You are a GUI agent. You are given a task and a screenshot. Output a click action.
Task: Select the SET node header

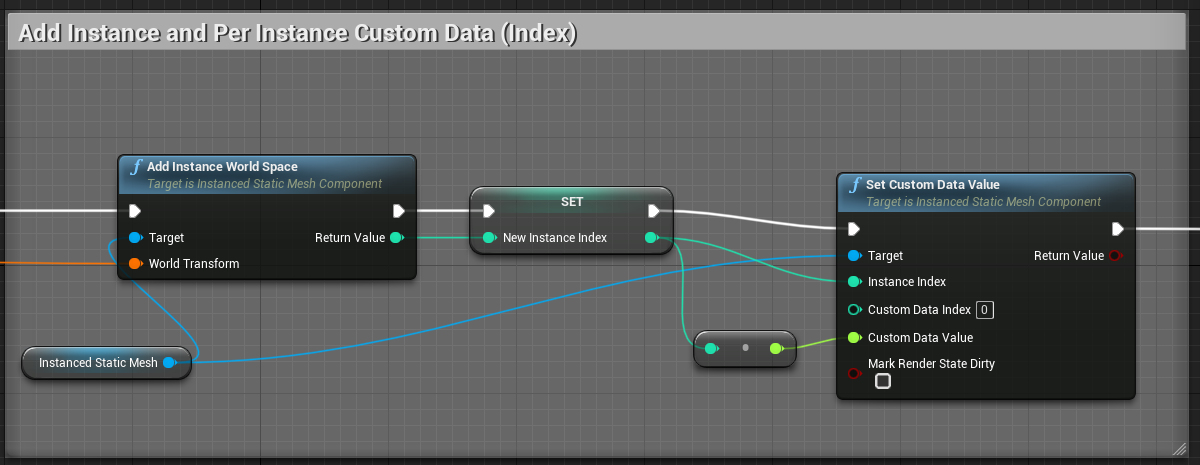tap(571, 201)
